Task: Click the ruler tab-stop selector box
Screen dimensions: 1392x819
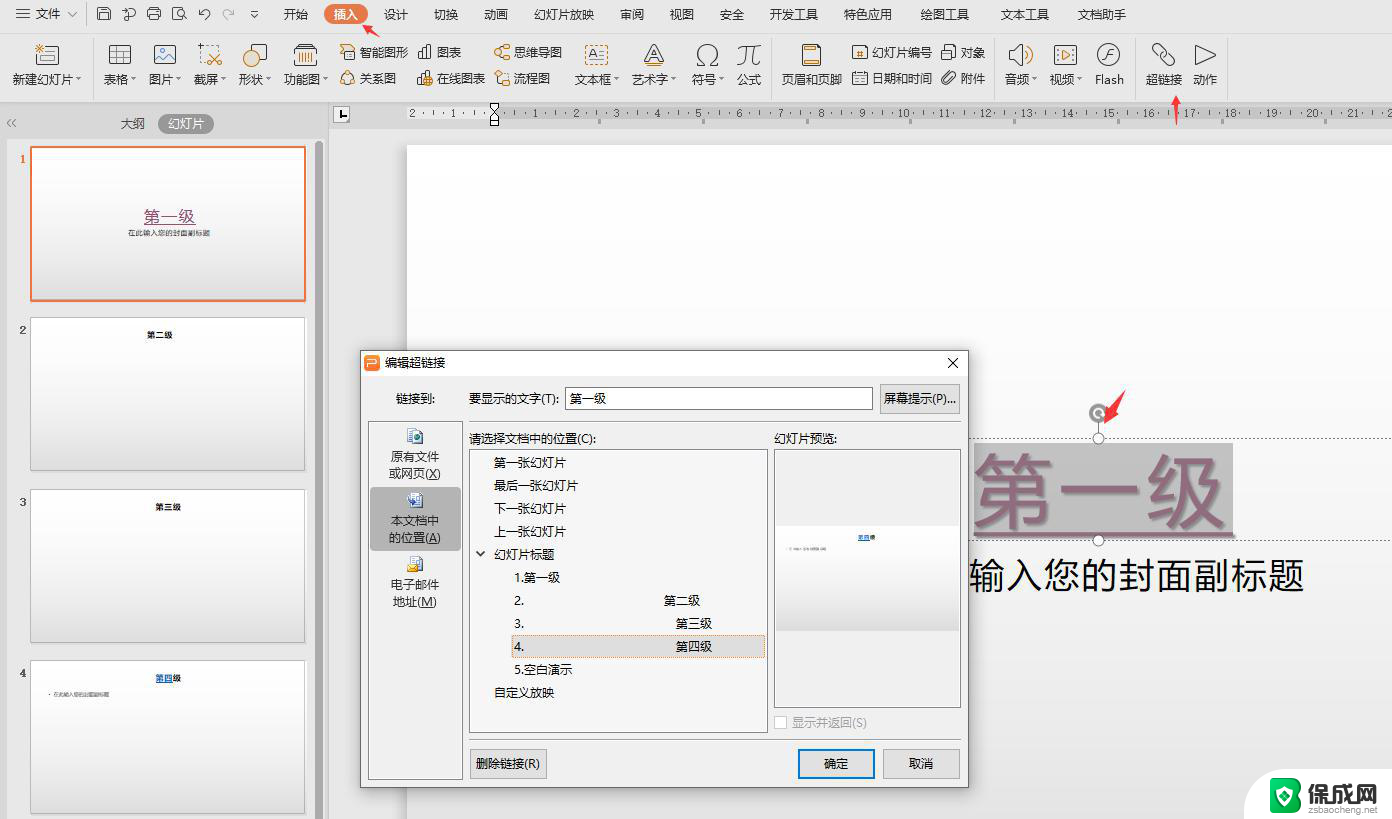Action: tap(343, 115)
